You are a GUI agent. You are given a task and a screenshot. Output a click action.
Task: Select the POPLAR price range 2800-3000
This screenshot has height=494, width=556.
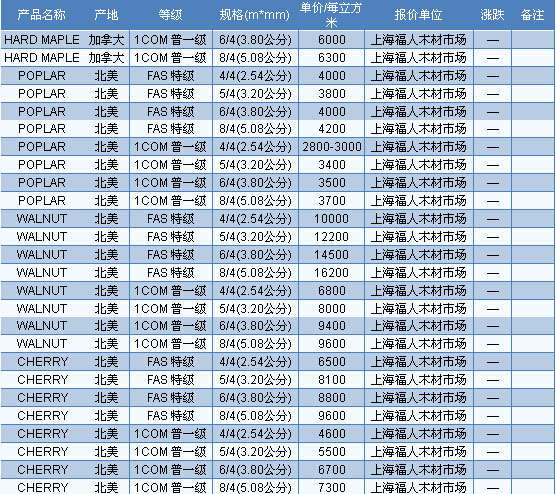point(332,147)
